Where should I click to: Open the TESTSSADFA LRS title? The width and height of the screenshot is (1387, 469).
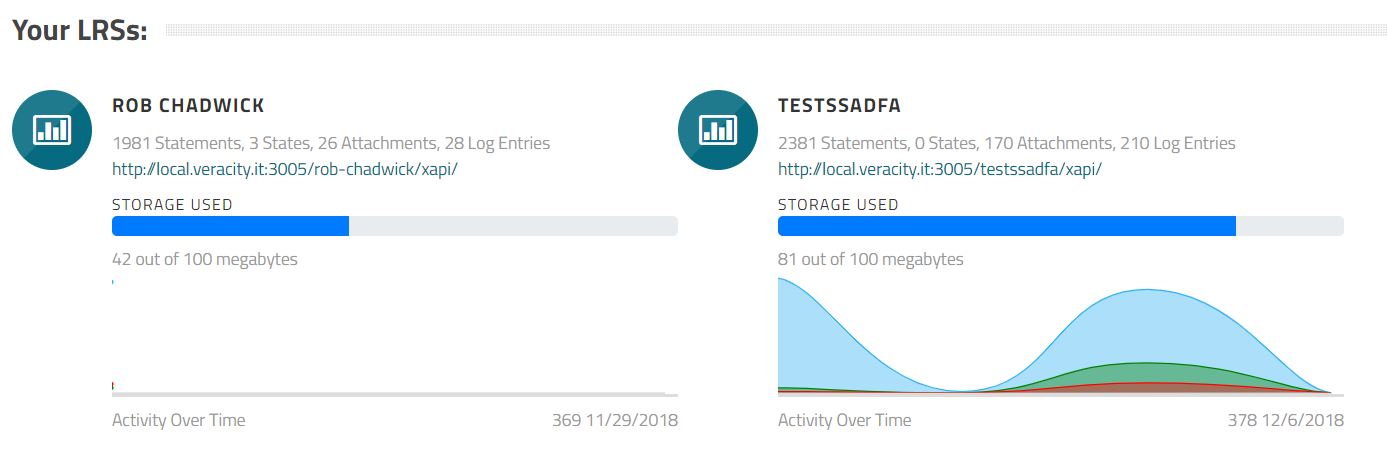point(840,106)
